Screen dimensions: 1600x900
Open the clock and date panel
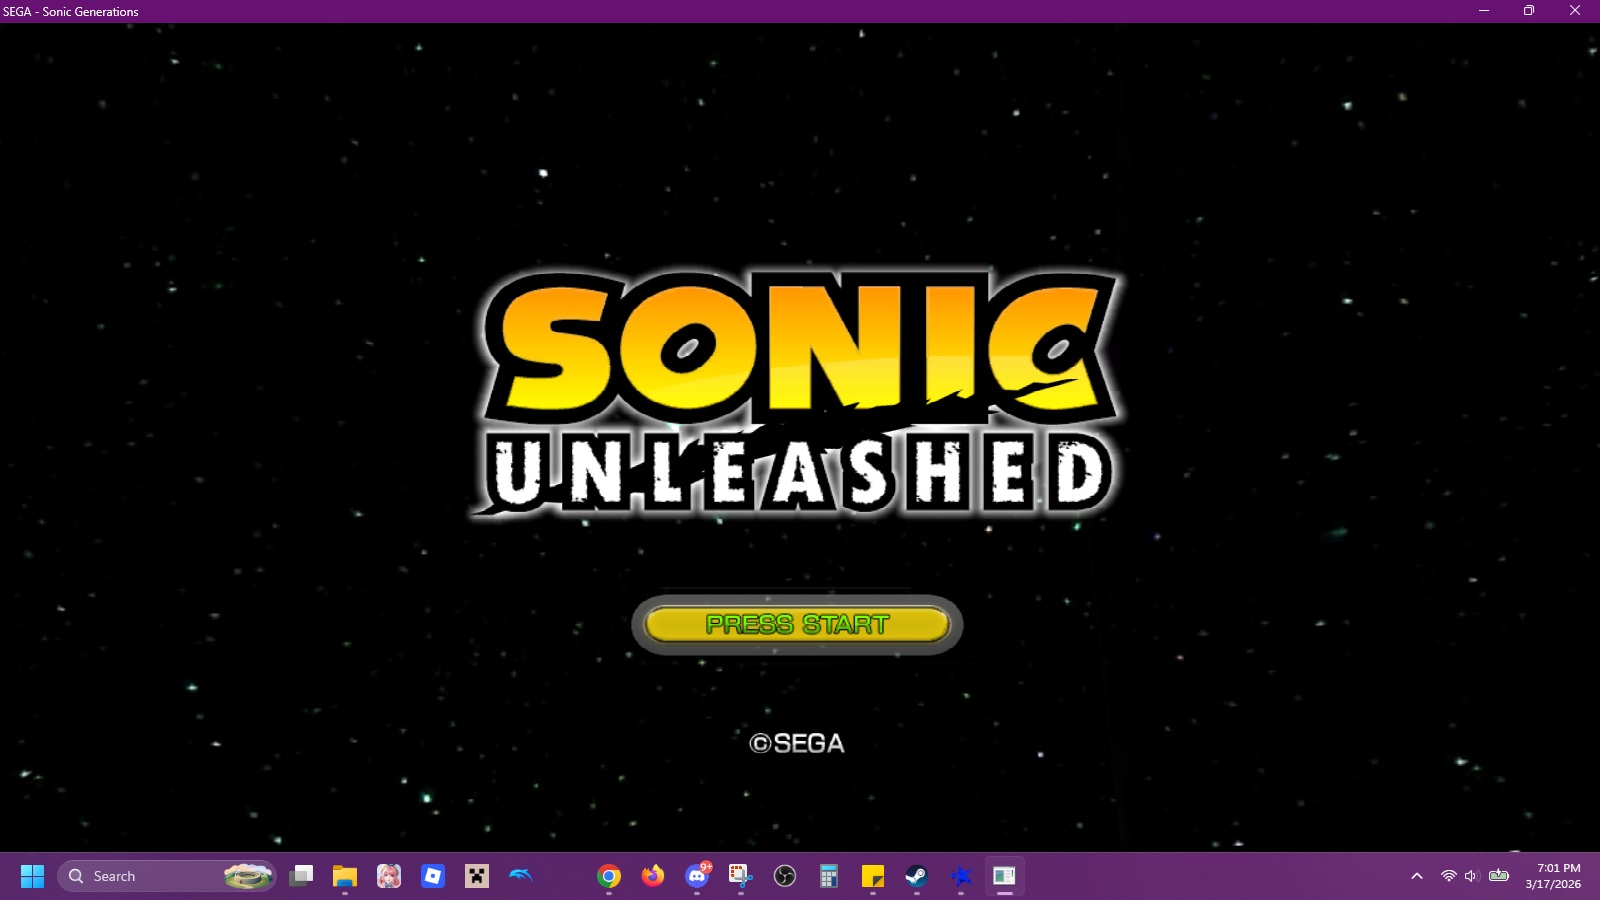tap(1553, 876)
